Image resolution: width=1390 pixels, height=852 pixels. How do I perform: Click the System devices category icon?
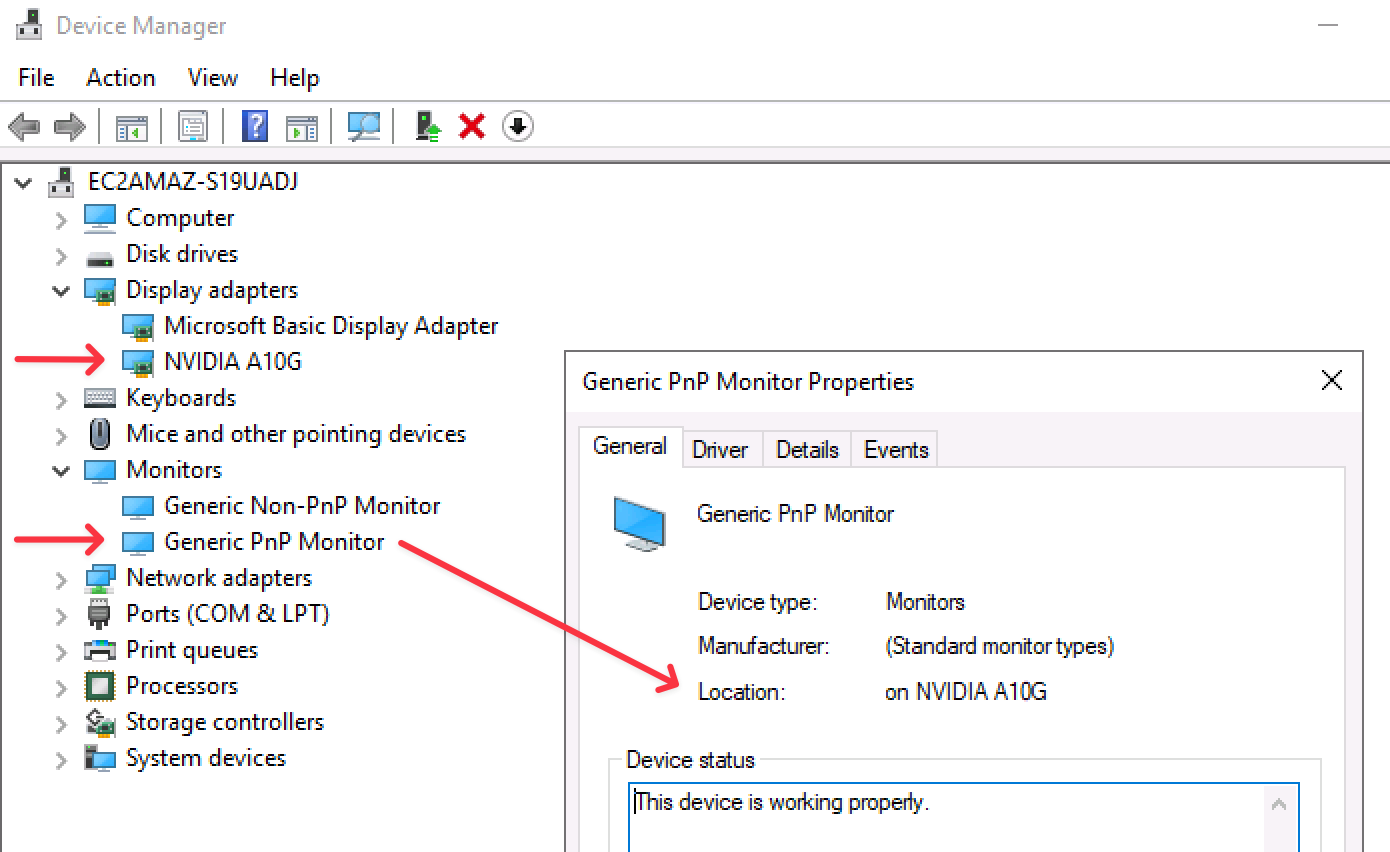click(x=100, y=758)
